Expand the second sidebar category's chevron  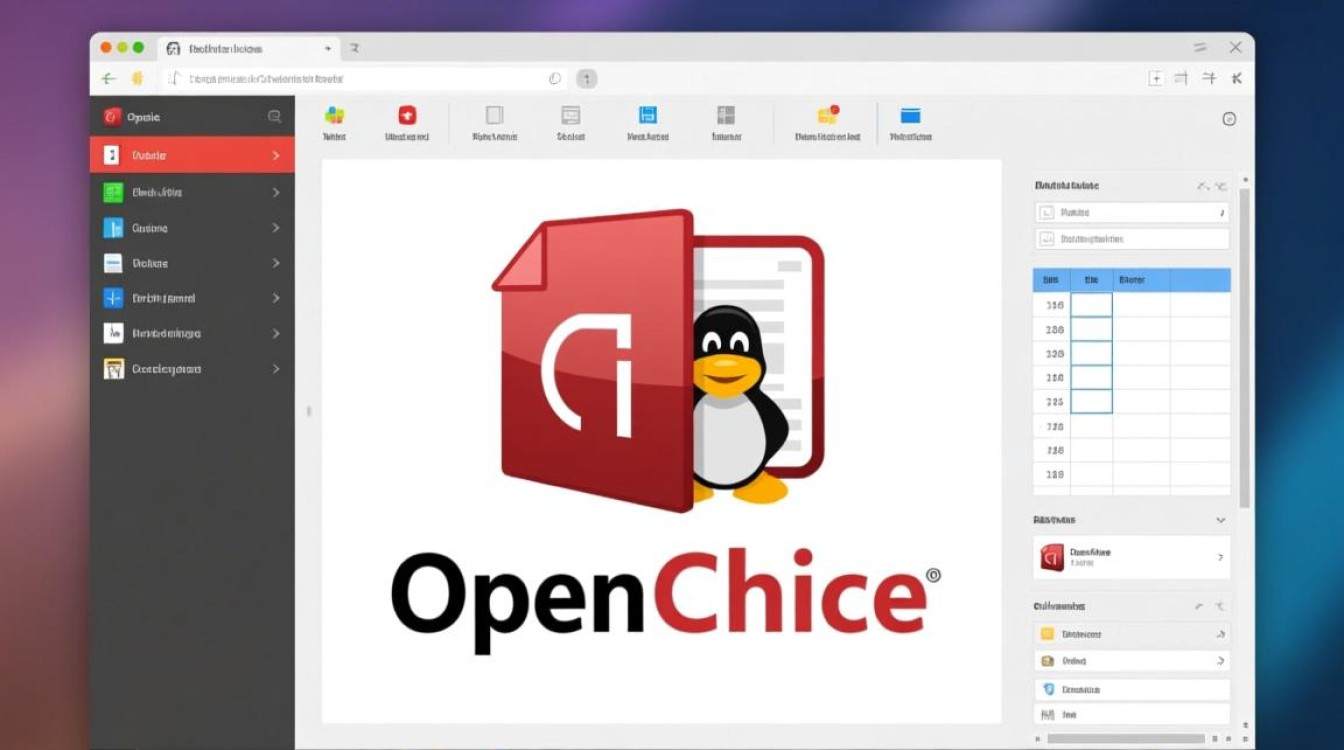click(x=277, y=192)
